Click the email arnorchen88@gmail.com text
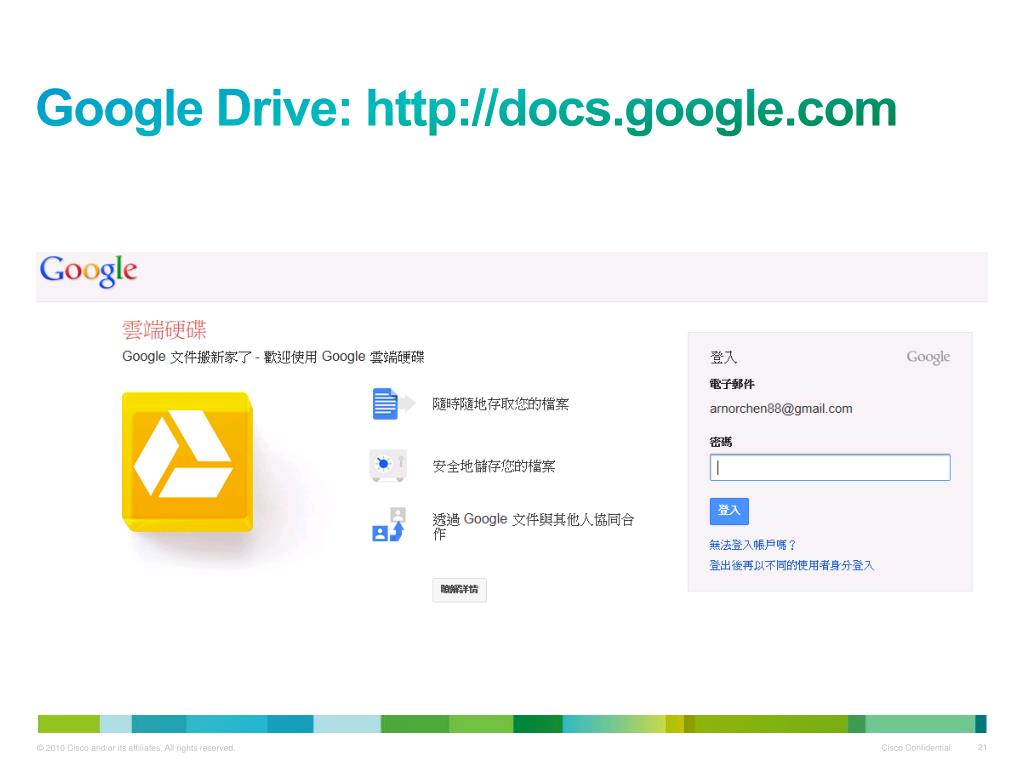 (x=780, y=409)
